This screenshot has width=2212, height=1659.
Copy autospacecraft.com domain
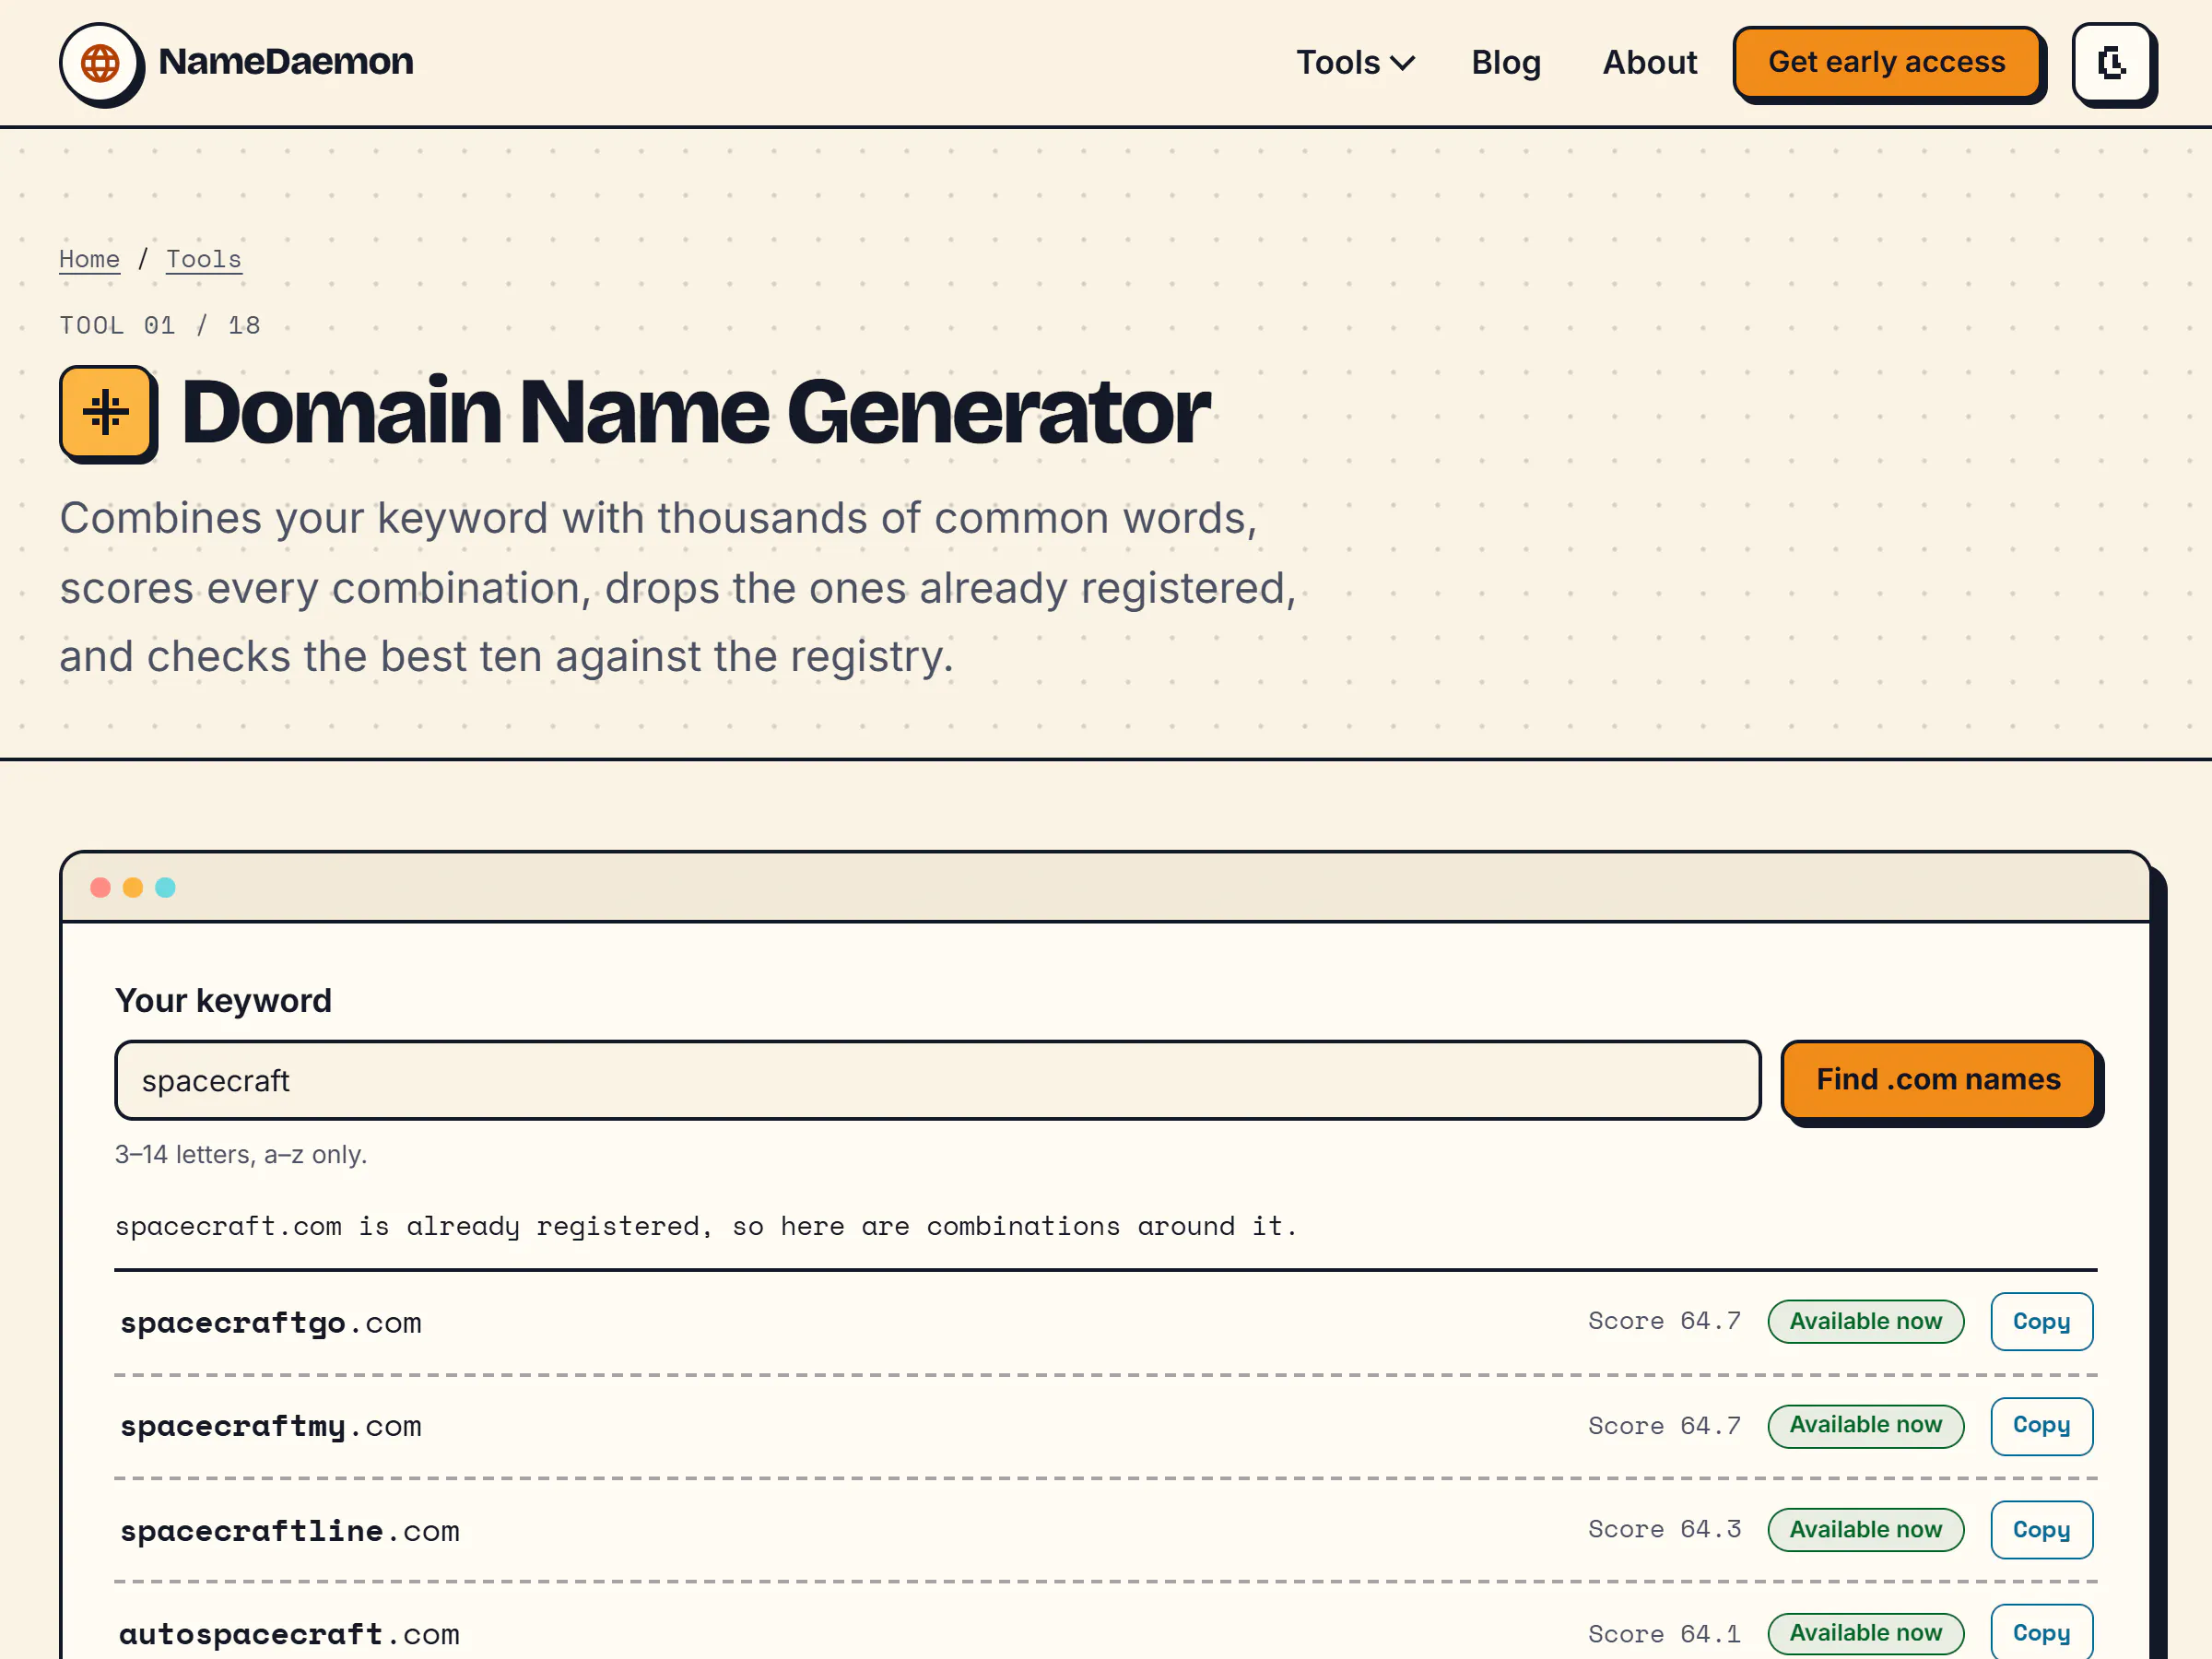pyautogui.click(x=2041, y=1633)
